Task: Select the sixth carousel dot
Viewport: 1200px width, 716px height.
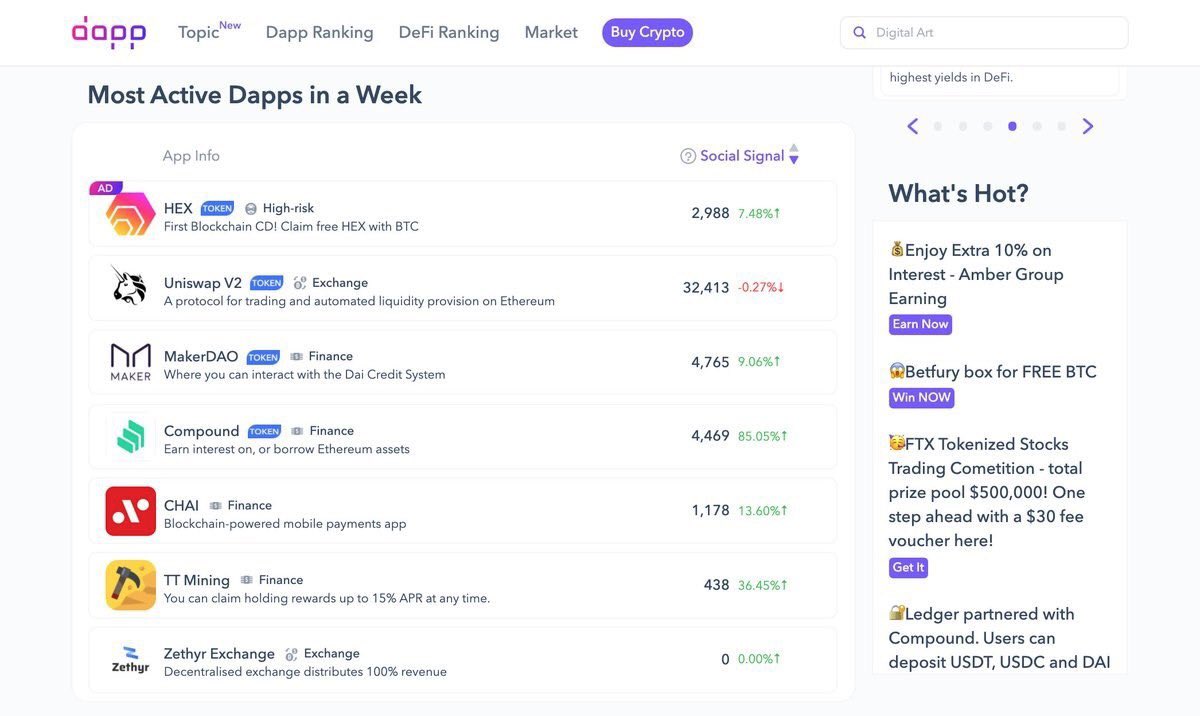Action: coord(1062,127)
